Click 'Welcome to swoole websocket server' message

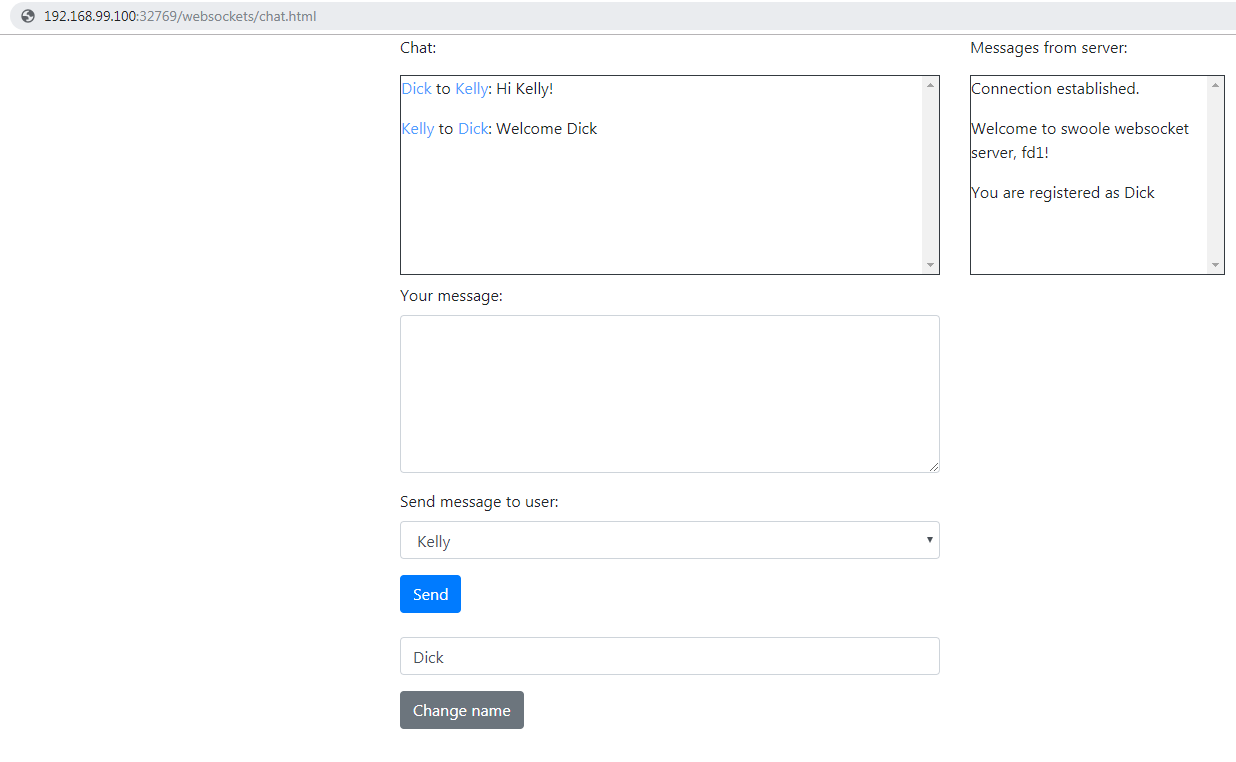click(x=1080, y=140)
